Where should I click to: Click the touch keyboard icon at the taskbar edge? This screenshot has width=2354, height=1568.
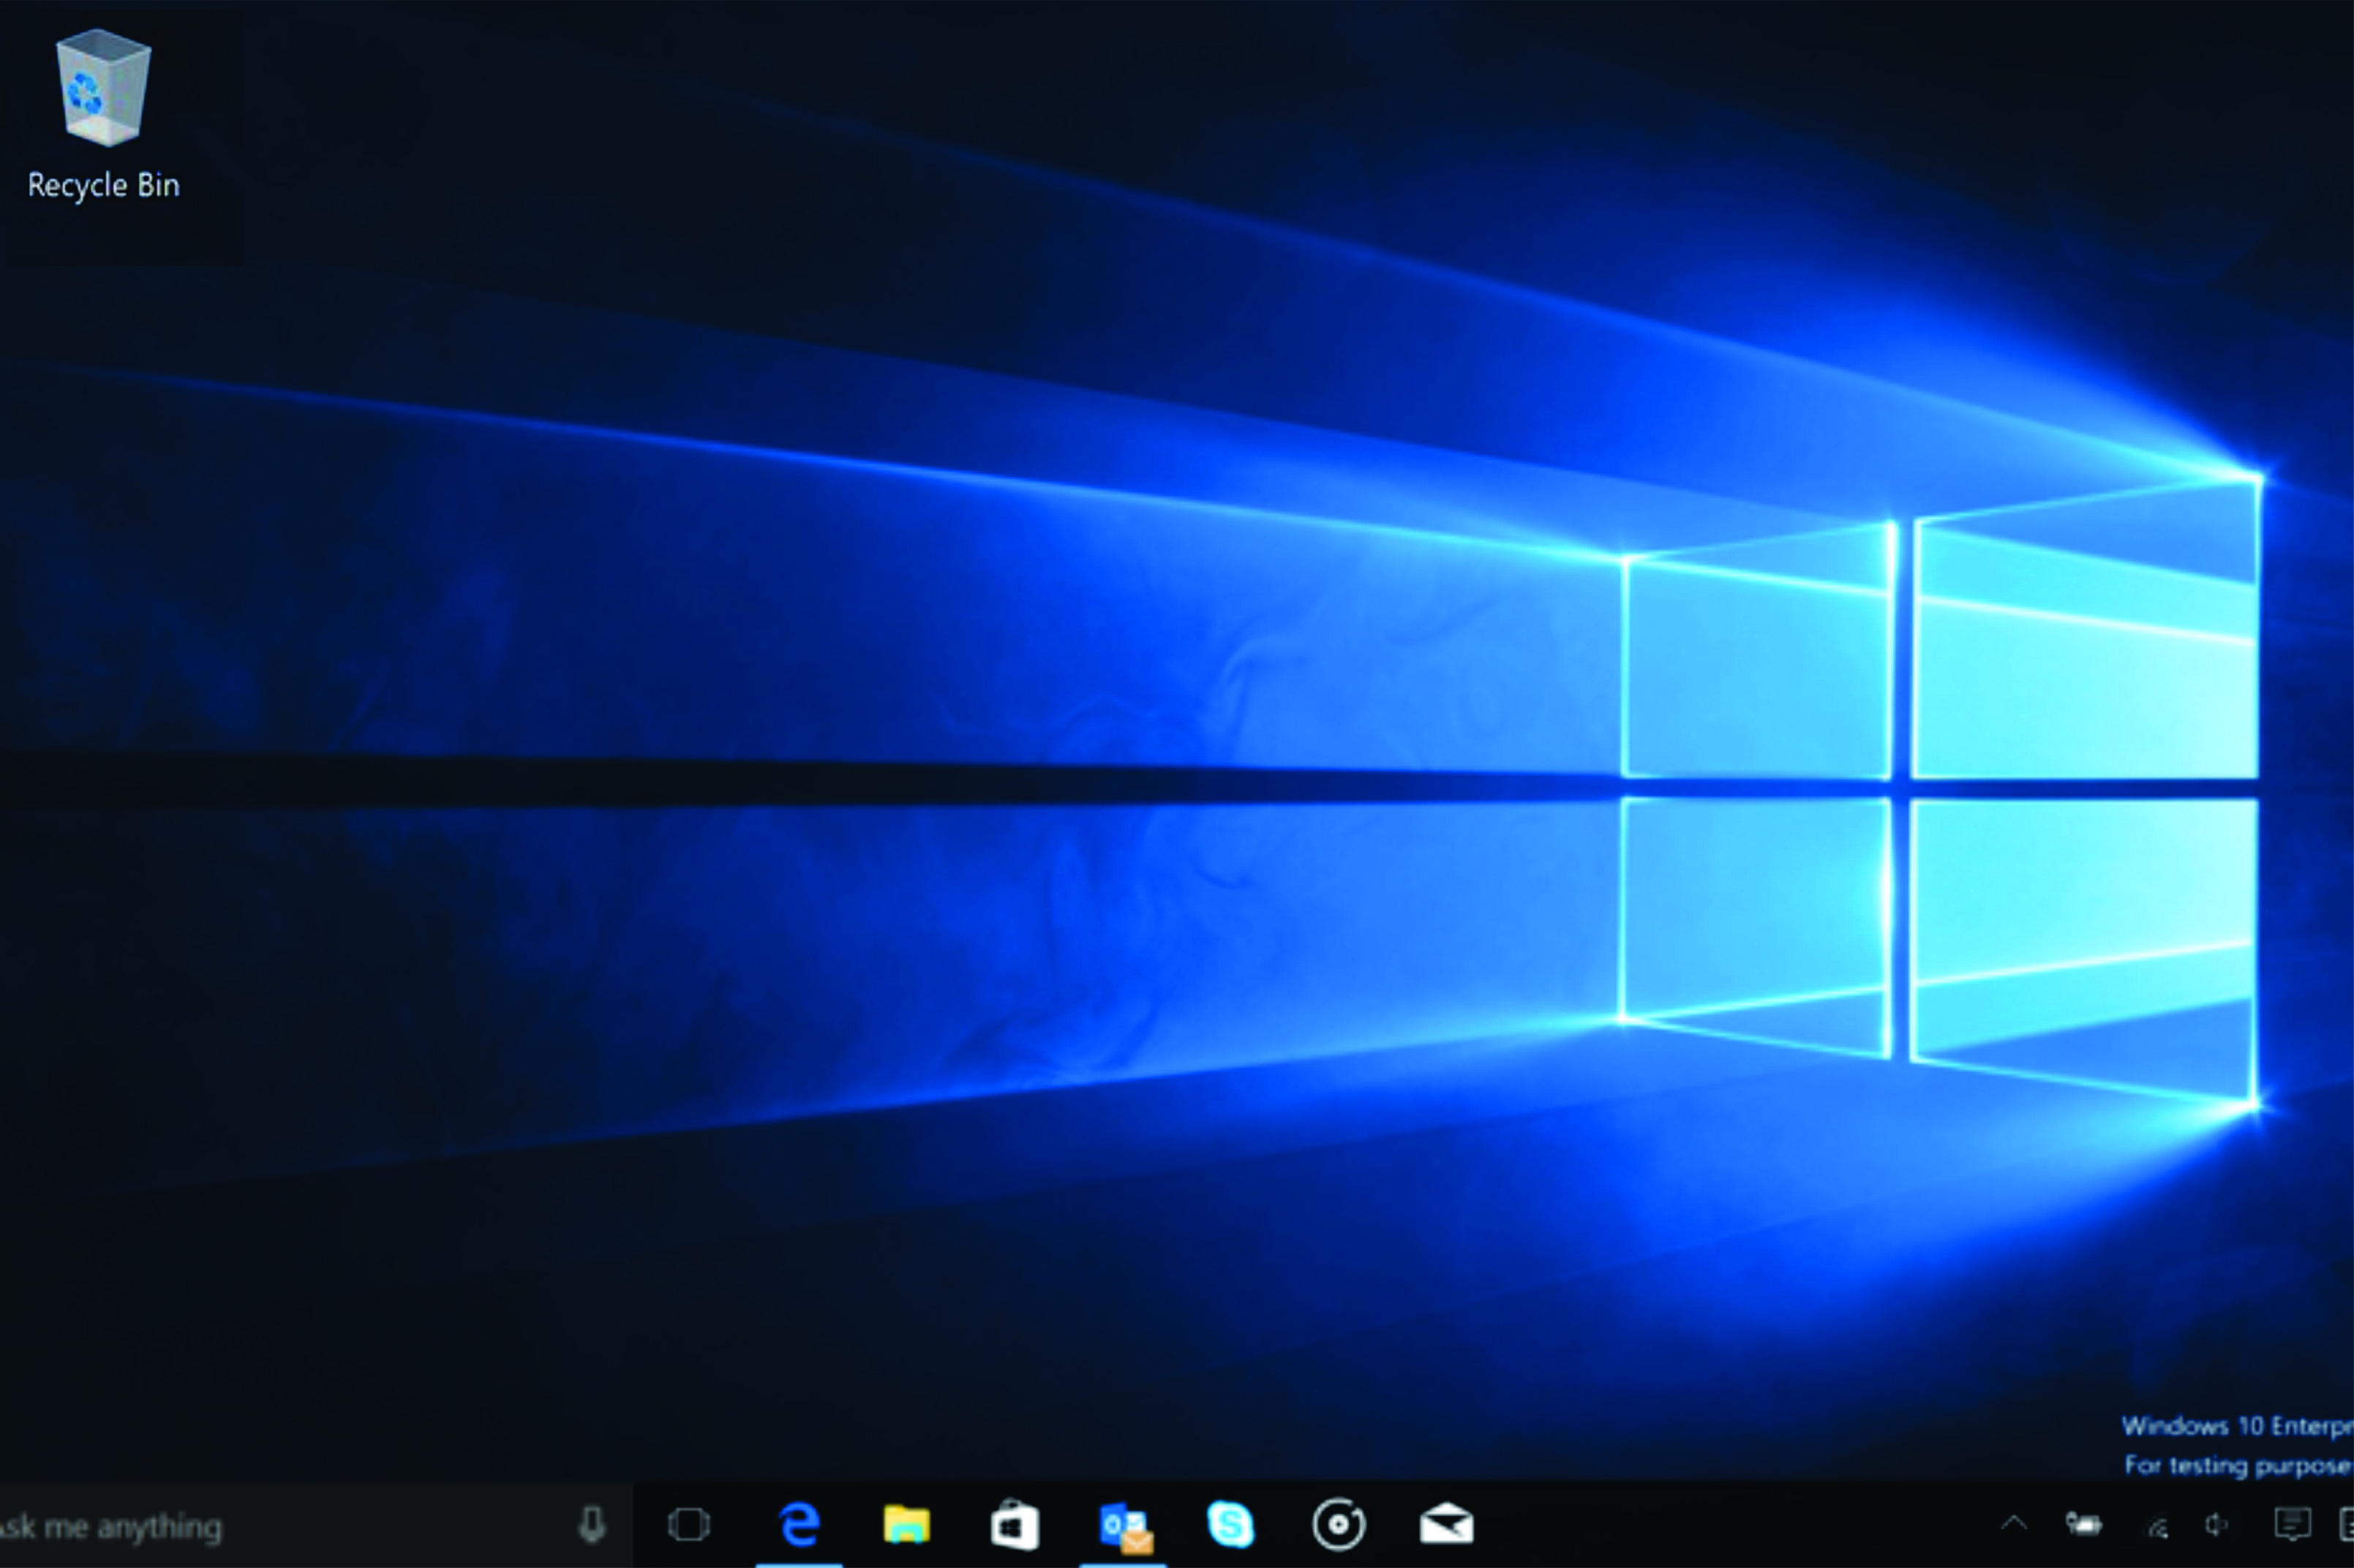pos(2346,1525)
